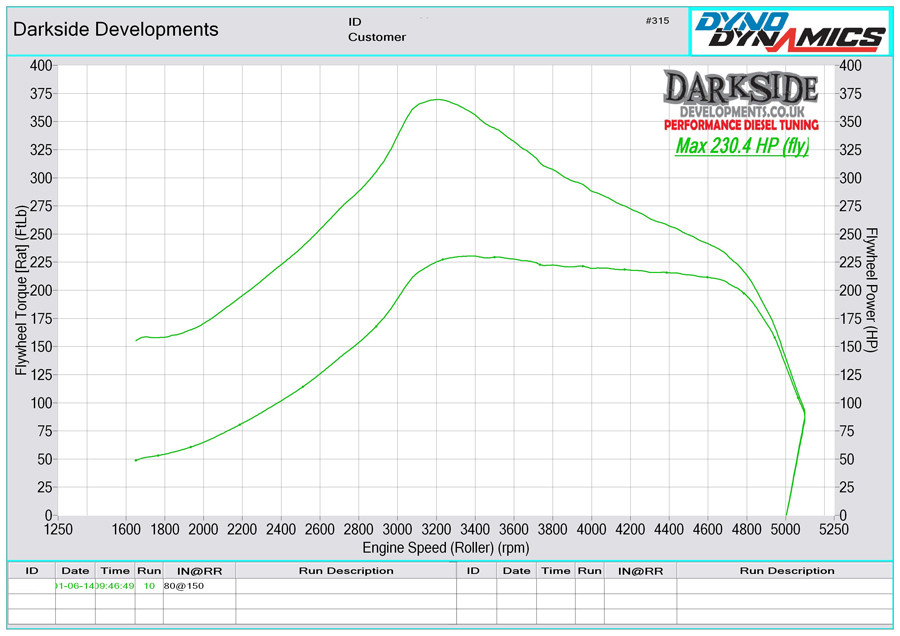Click the power curve peak near 3400 rpm

click(472, 256)
